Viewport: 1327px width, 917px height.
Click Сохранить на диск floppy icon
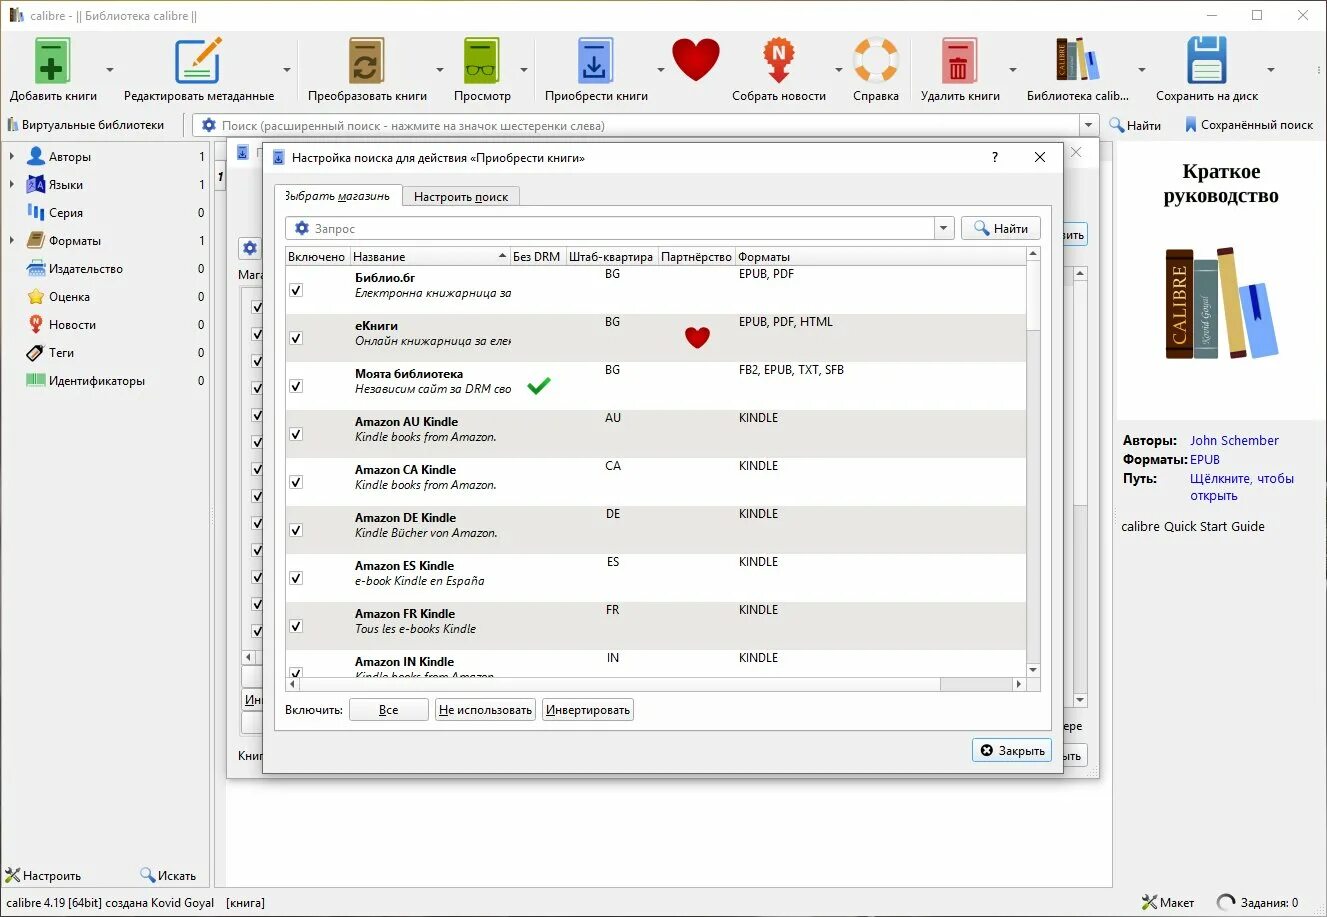click(1206, 61)
